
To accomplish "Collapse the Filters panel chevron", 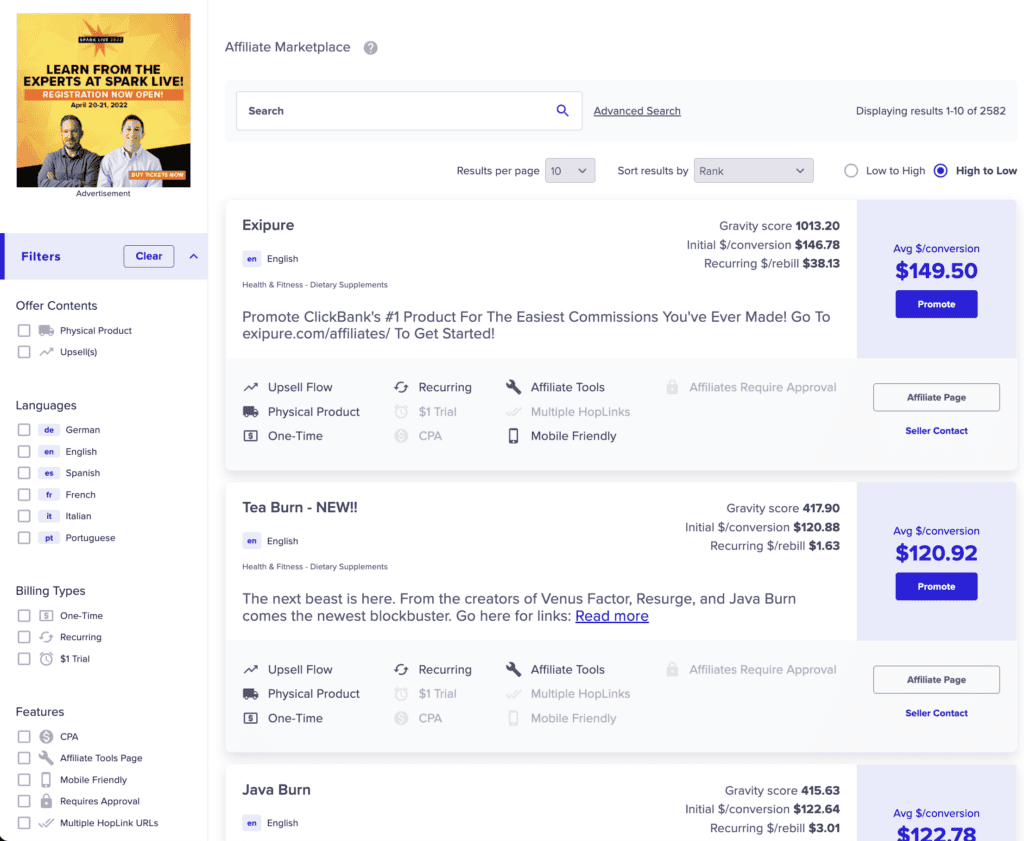I will [193, 257].
